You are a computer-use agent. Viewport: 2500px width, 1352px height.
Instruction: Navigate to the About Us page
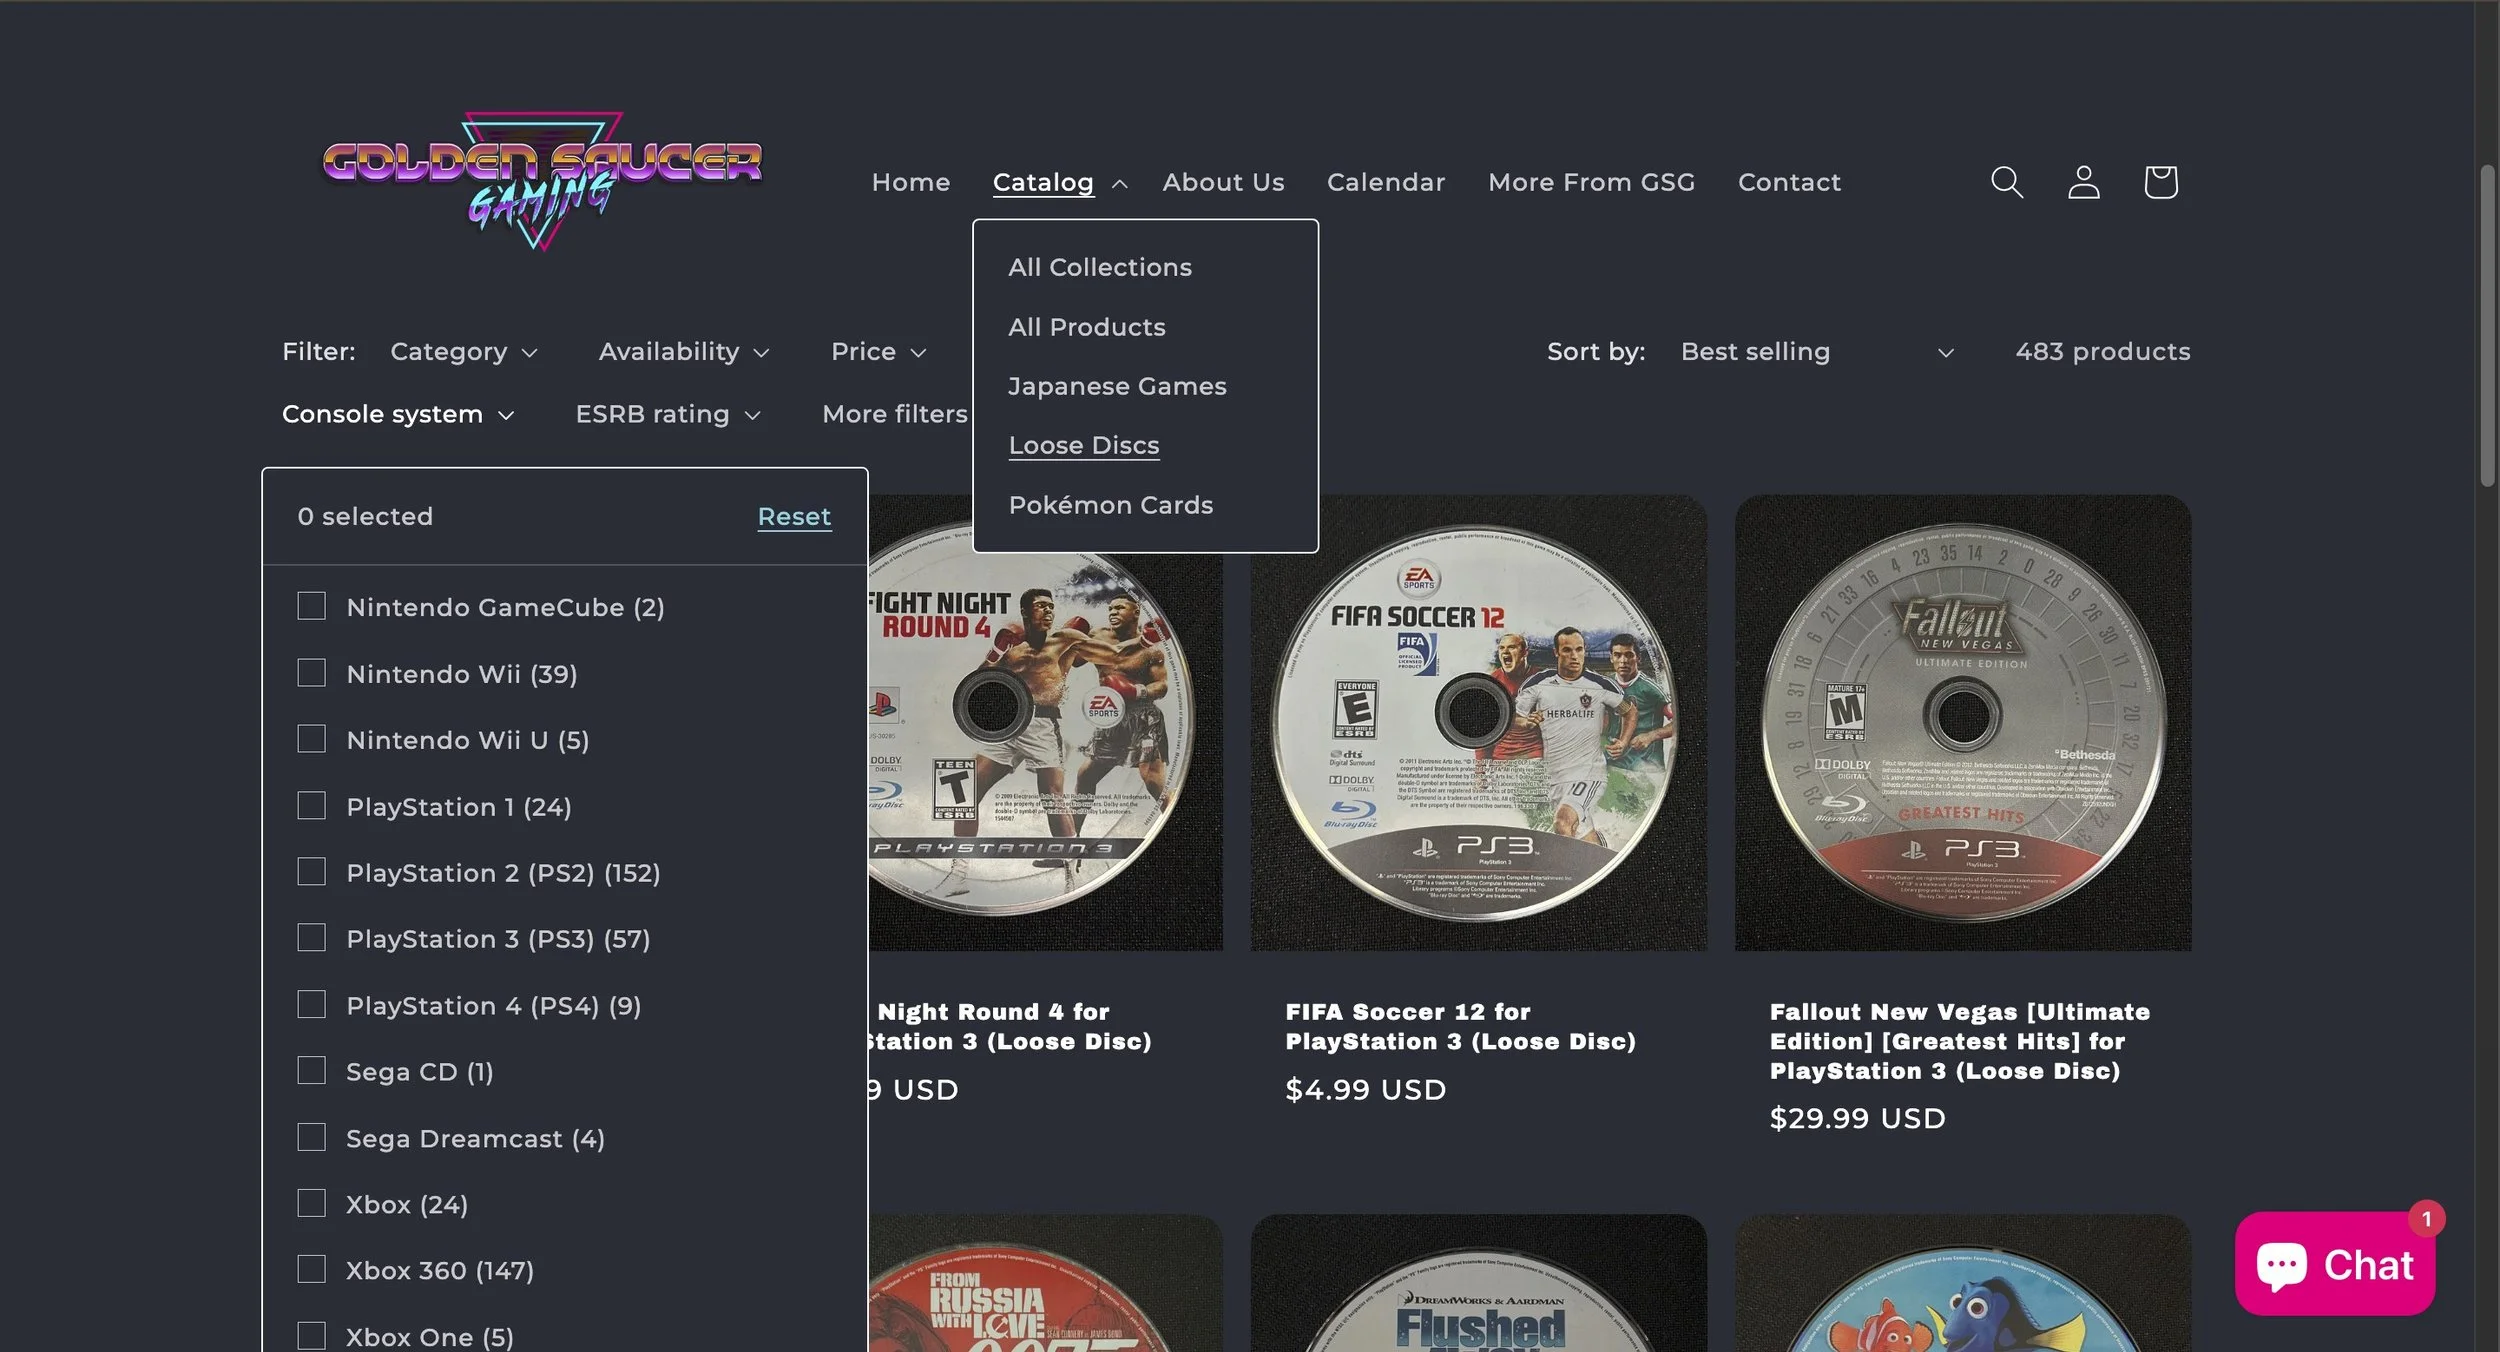[x=1222, y=181]
